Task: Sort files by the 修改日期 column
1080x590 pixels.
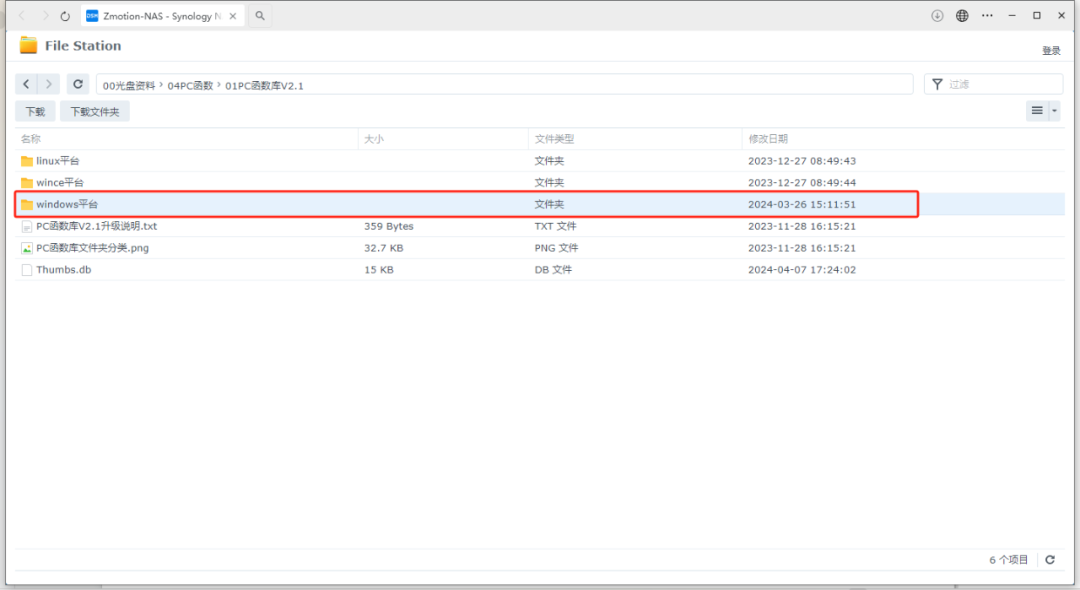Action: 770,138
